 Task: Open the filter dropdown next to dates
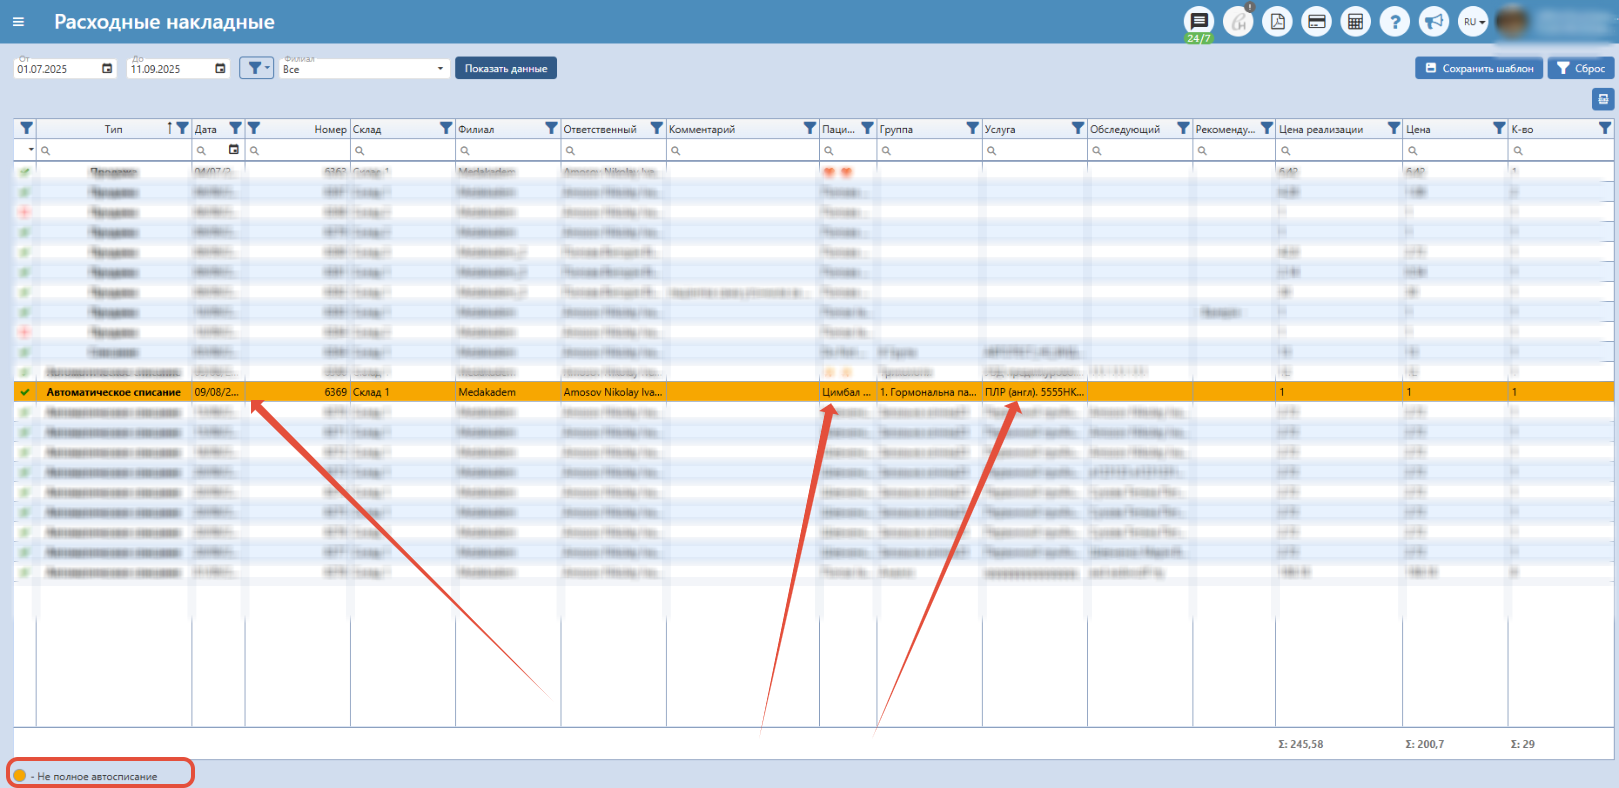257,68
